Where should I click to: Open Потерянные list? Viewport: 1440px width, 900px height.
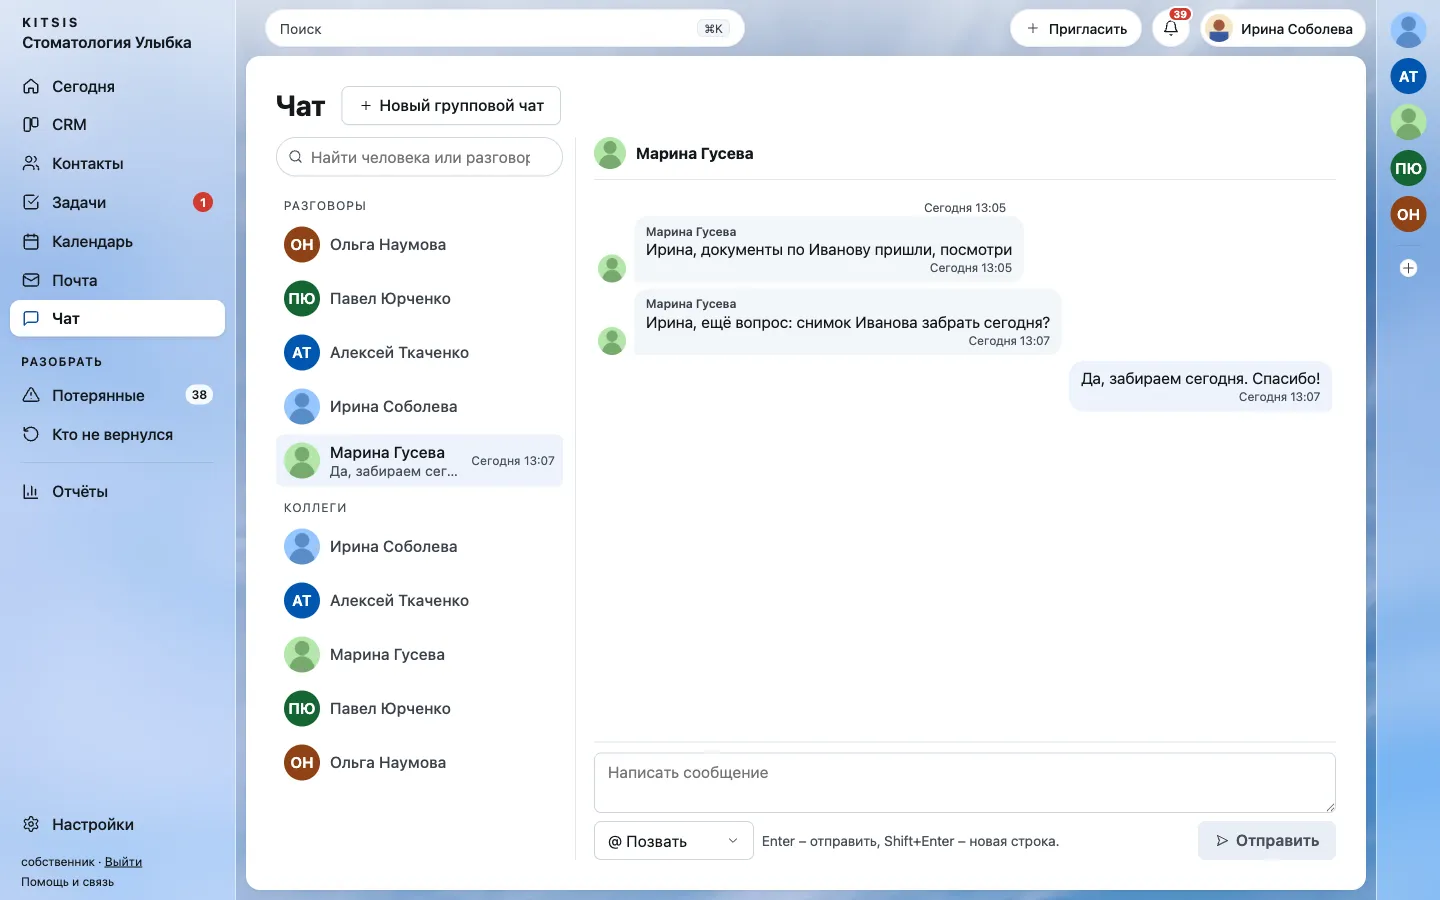(x=117, y=395)
